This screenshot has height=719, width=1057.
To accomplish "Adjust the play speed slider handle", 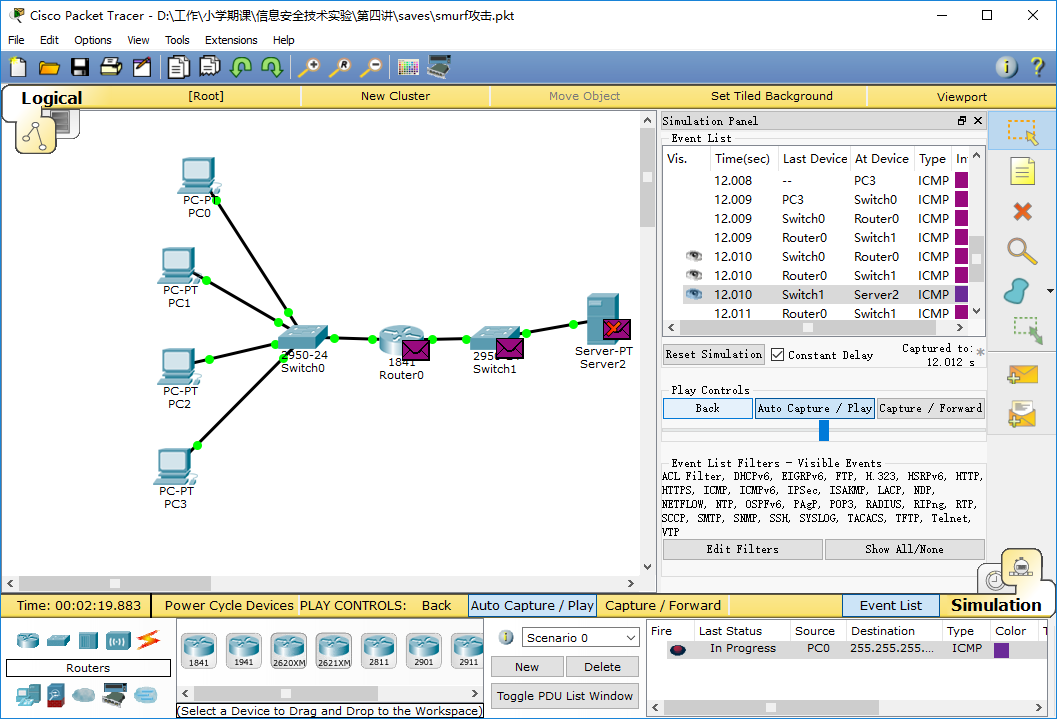I will (x=823, y=430).
